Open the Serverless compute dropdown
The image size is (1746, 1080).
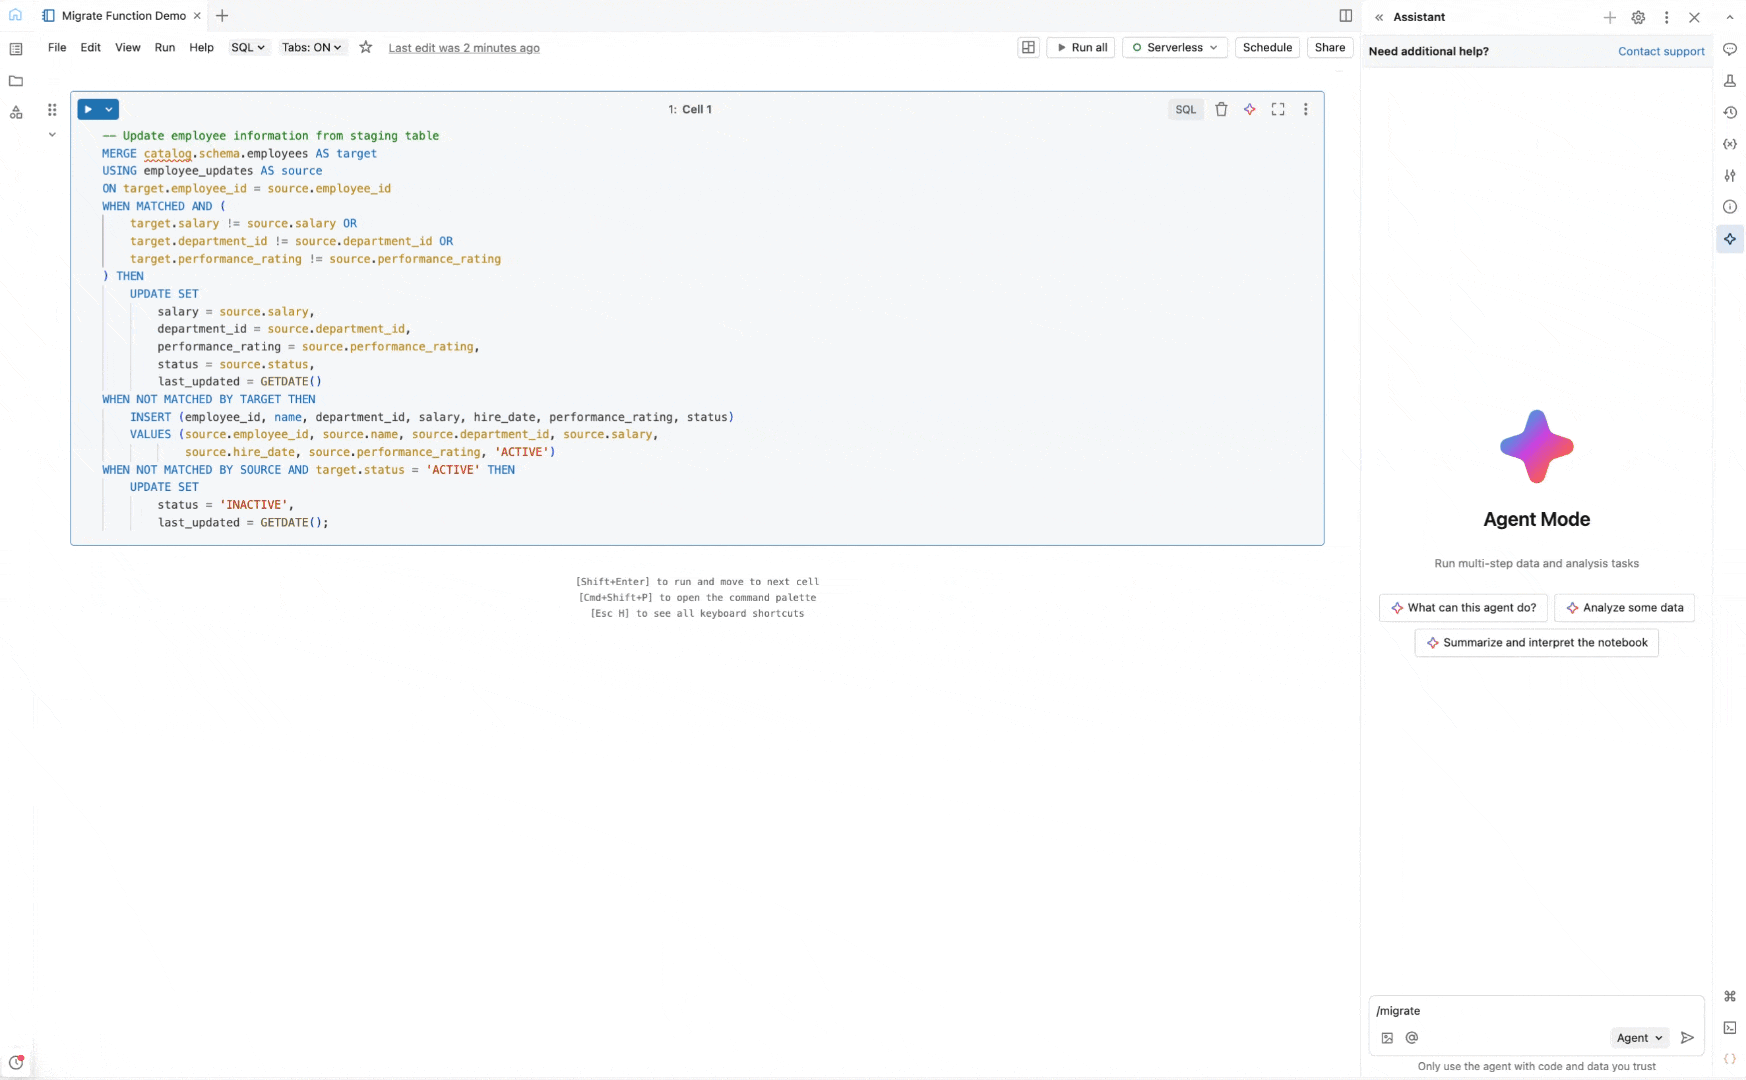1174,47
